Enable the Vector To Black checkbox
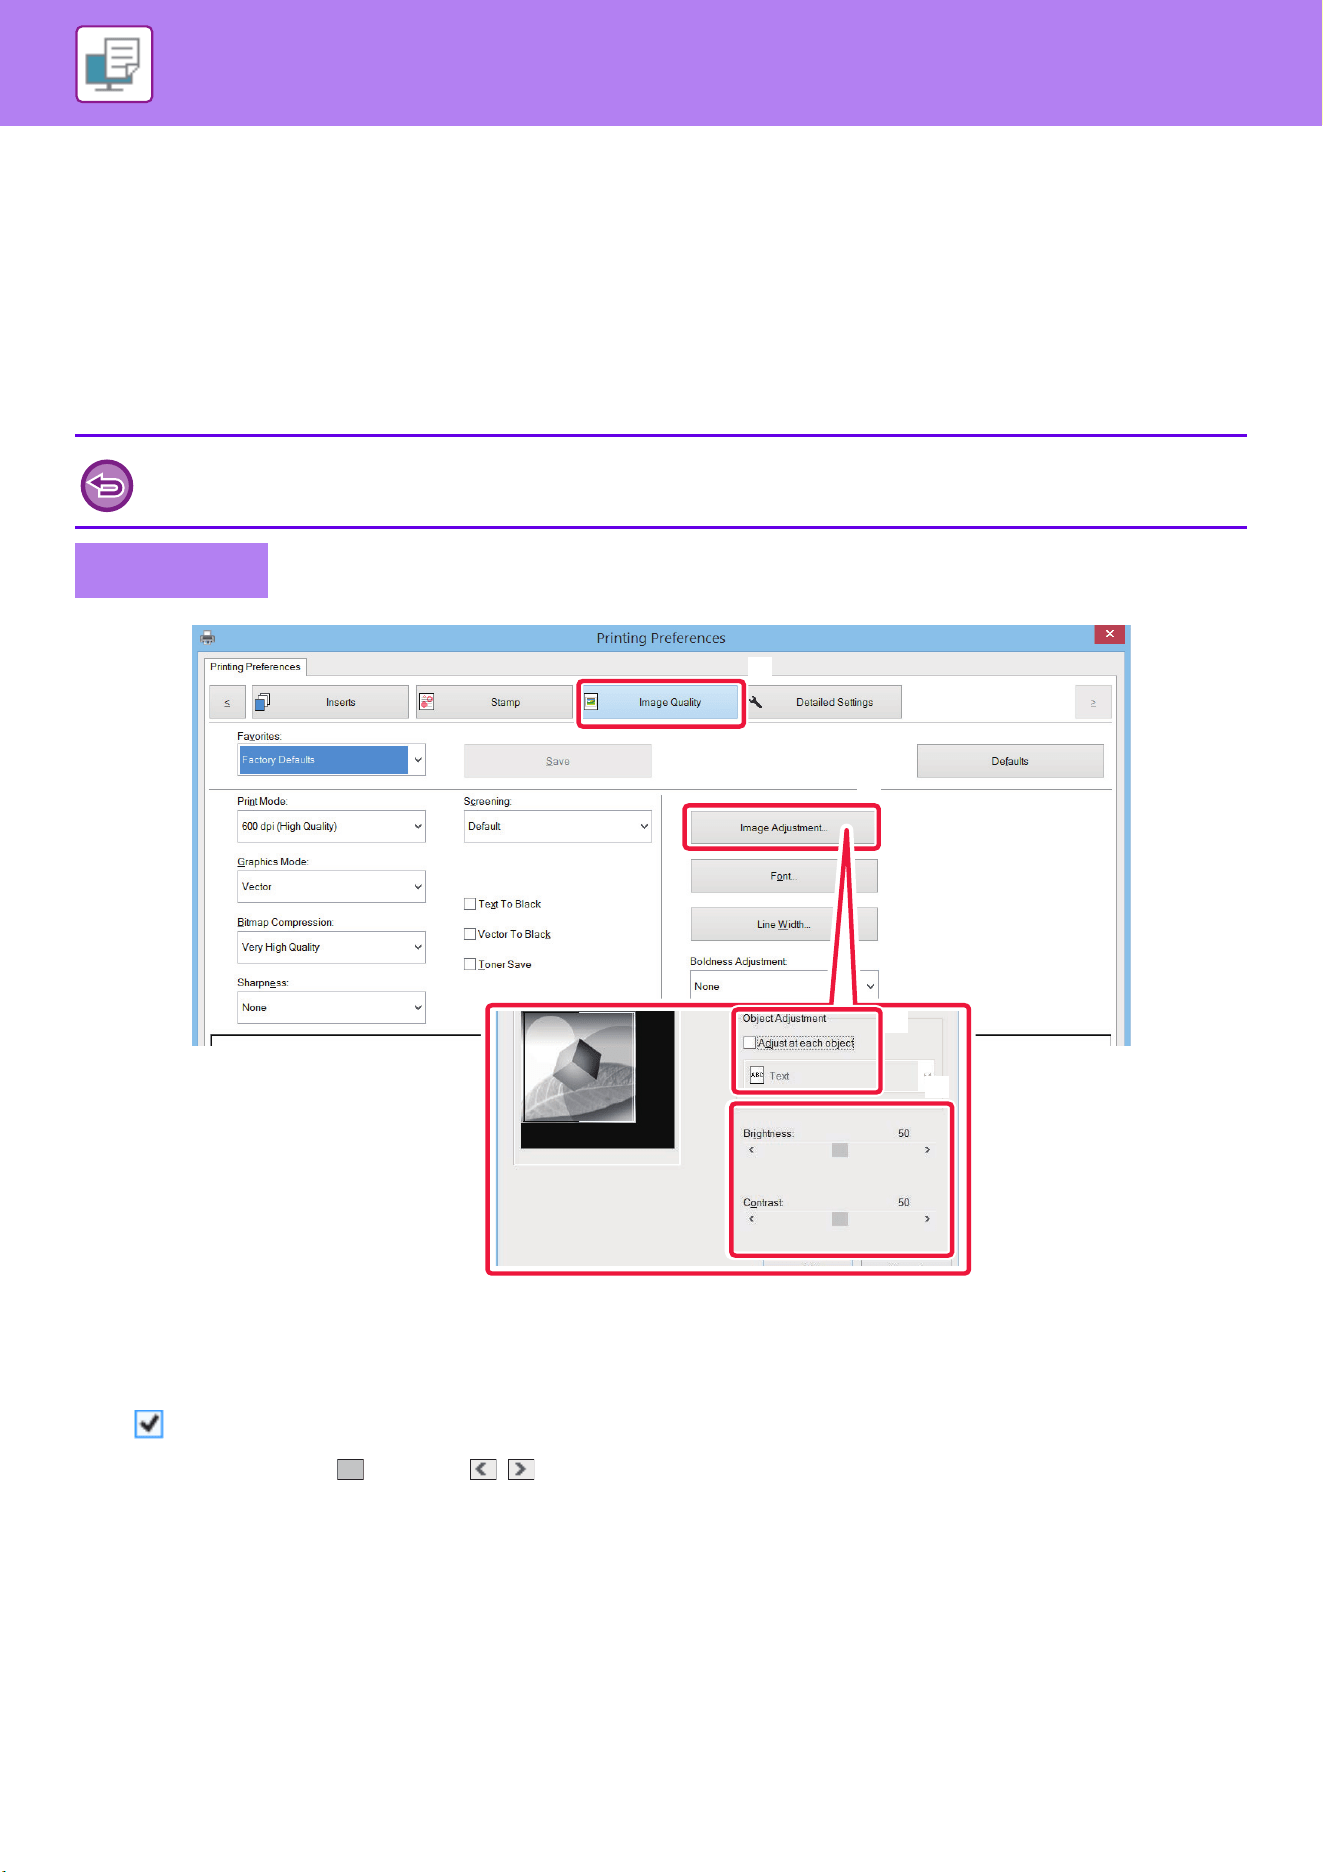This screenshot has width=1323, height=1872. click(x=470, y=934)
